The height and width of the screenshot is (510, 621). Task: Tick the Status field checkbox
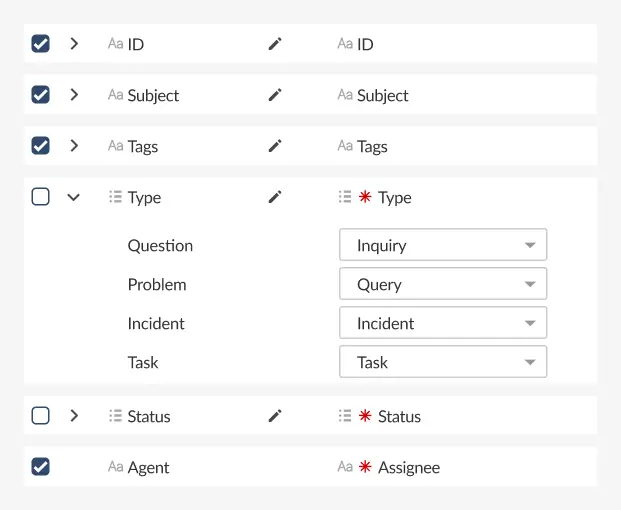coord(40,416)
